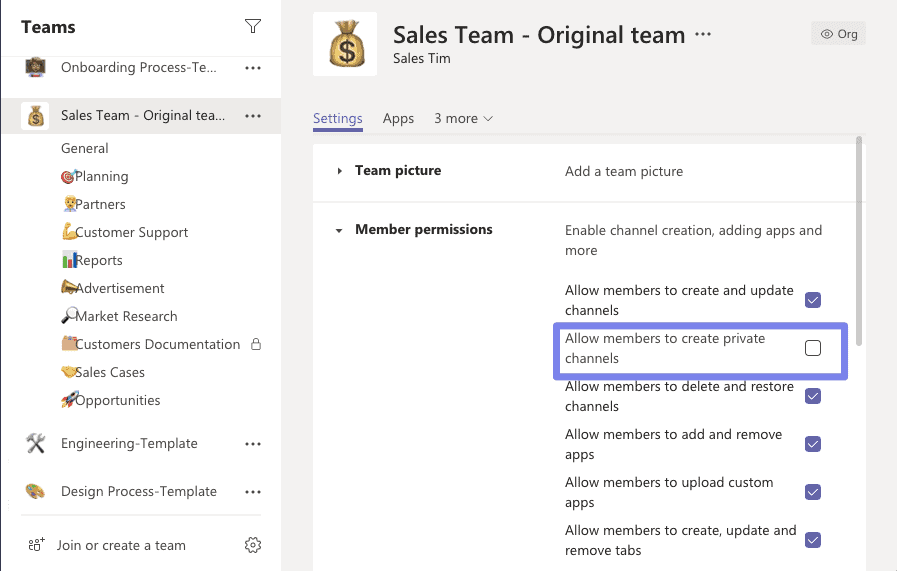Click Add a team picture text
This screenshot has width=897, height=571.
624,171
